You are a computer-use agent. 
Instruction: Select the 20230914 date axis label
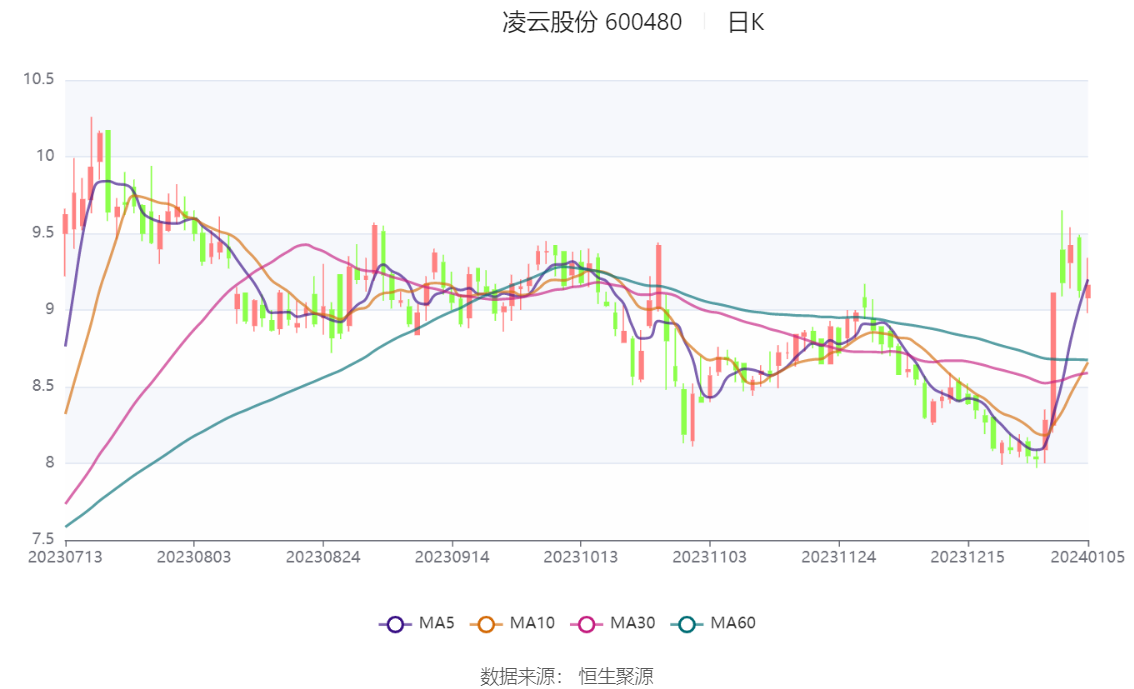(452, 557)
